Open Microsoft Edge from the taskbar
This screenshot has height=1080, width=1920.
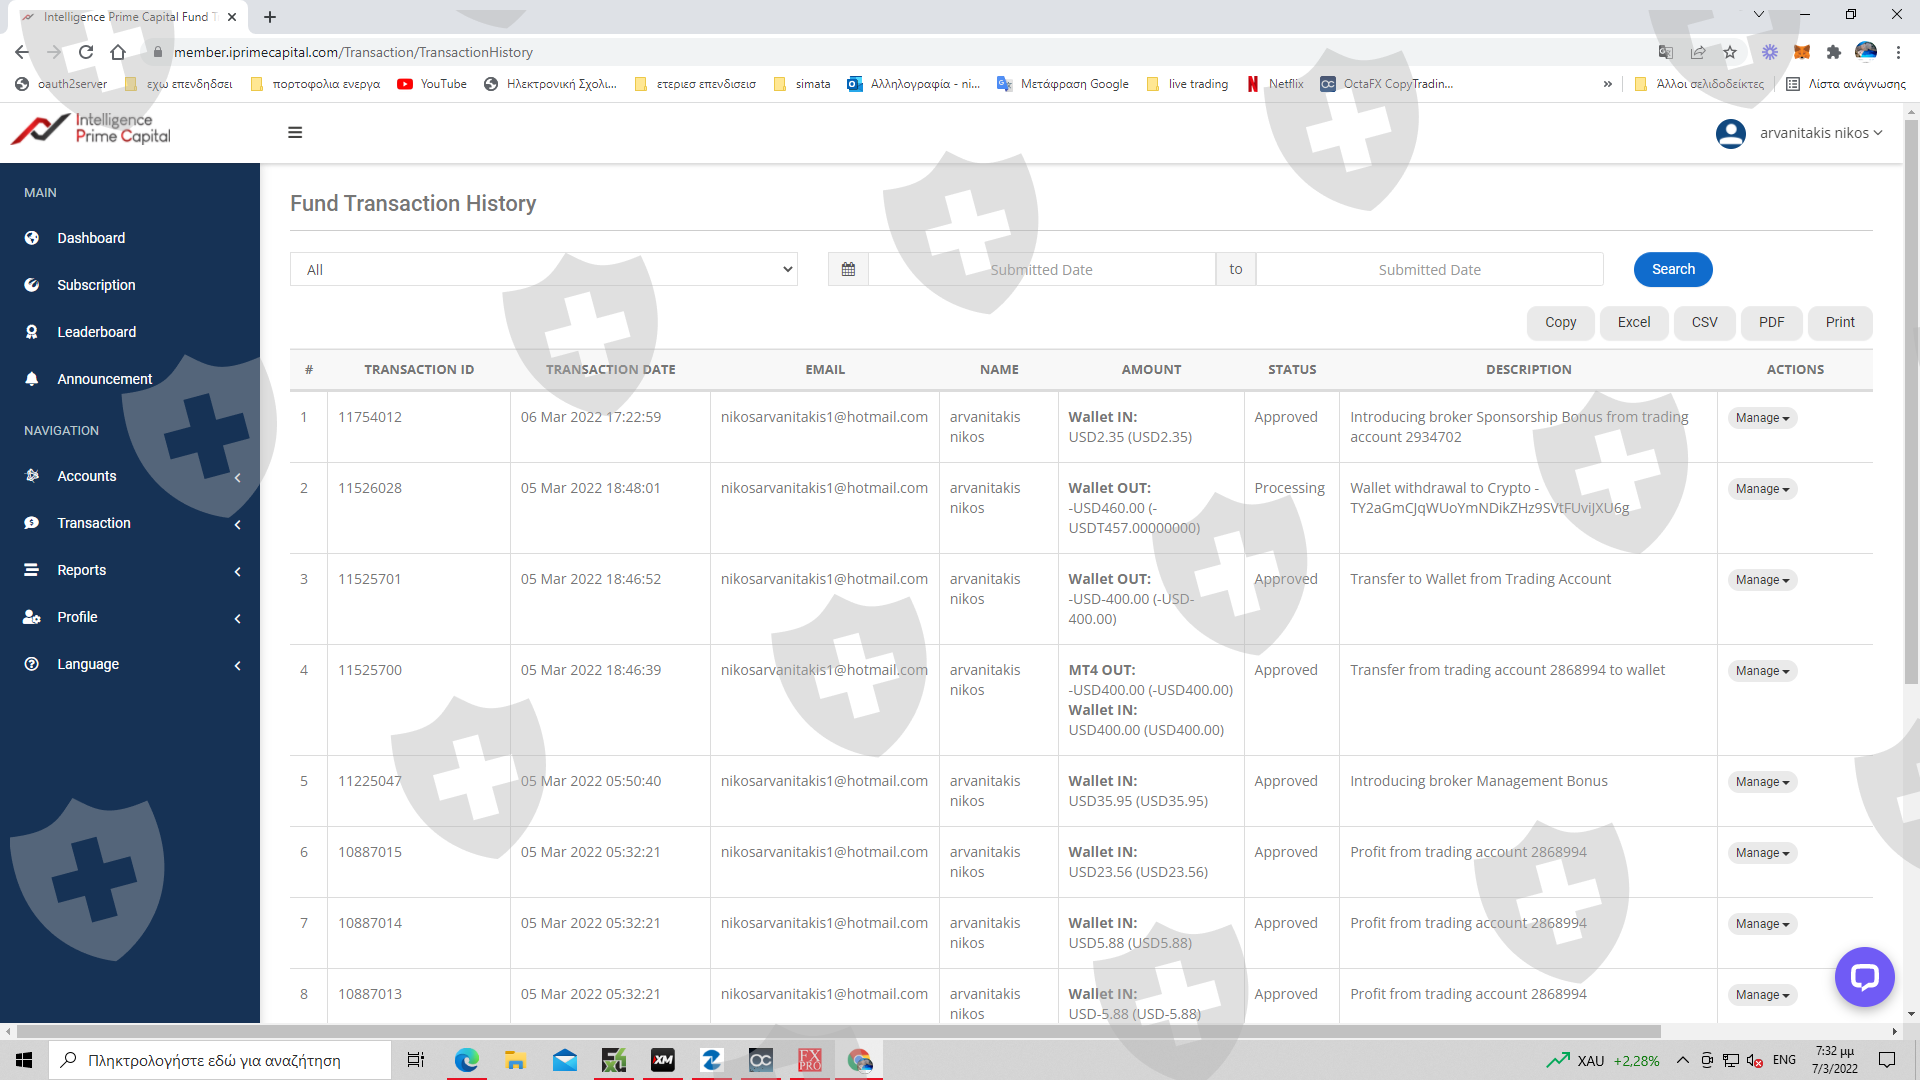467,1060
